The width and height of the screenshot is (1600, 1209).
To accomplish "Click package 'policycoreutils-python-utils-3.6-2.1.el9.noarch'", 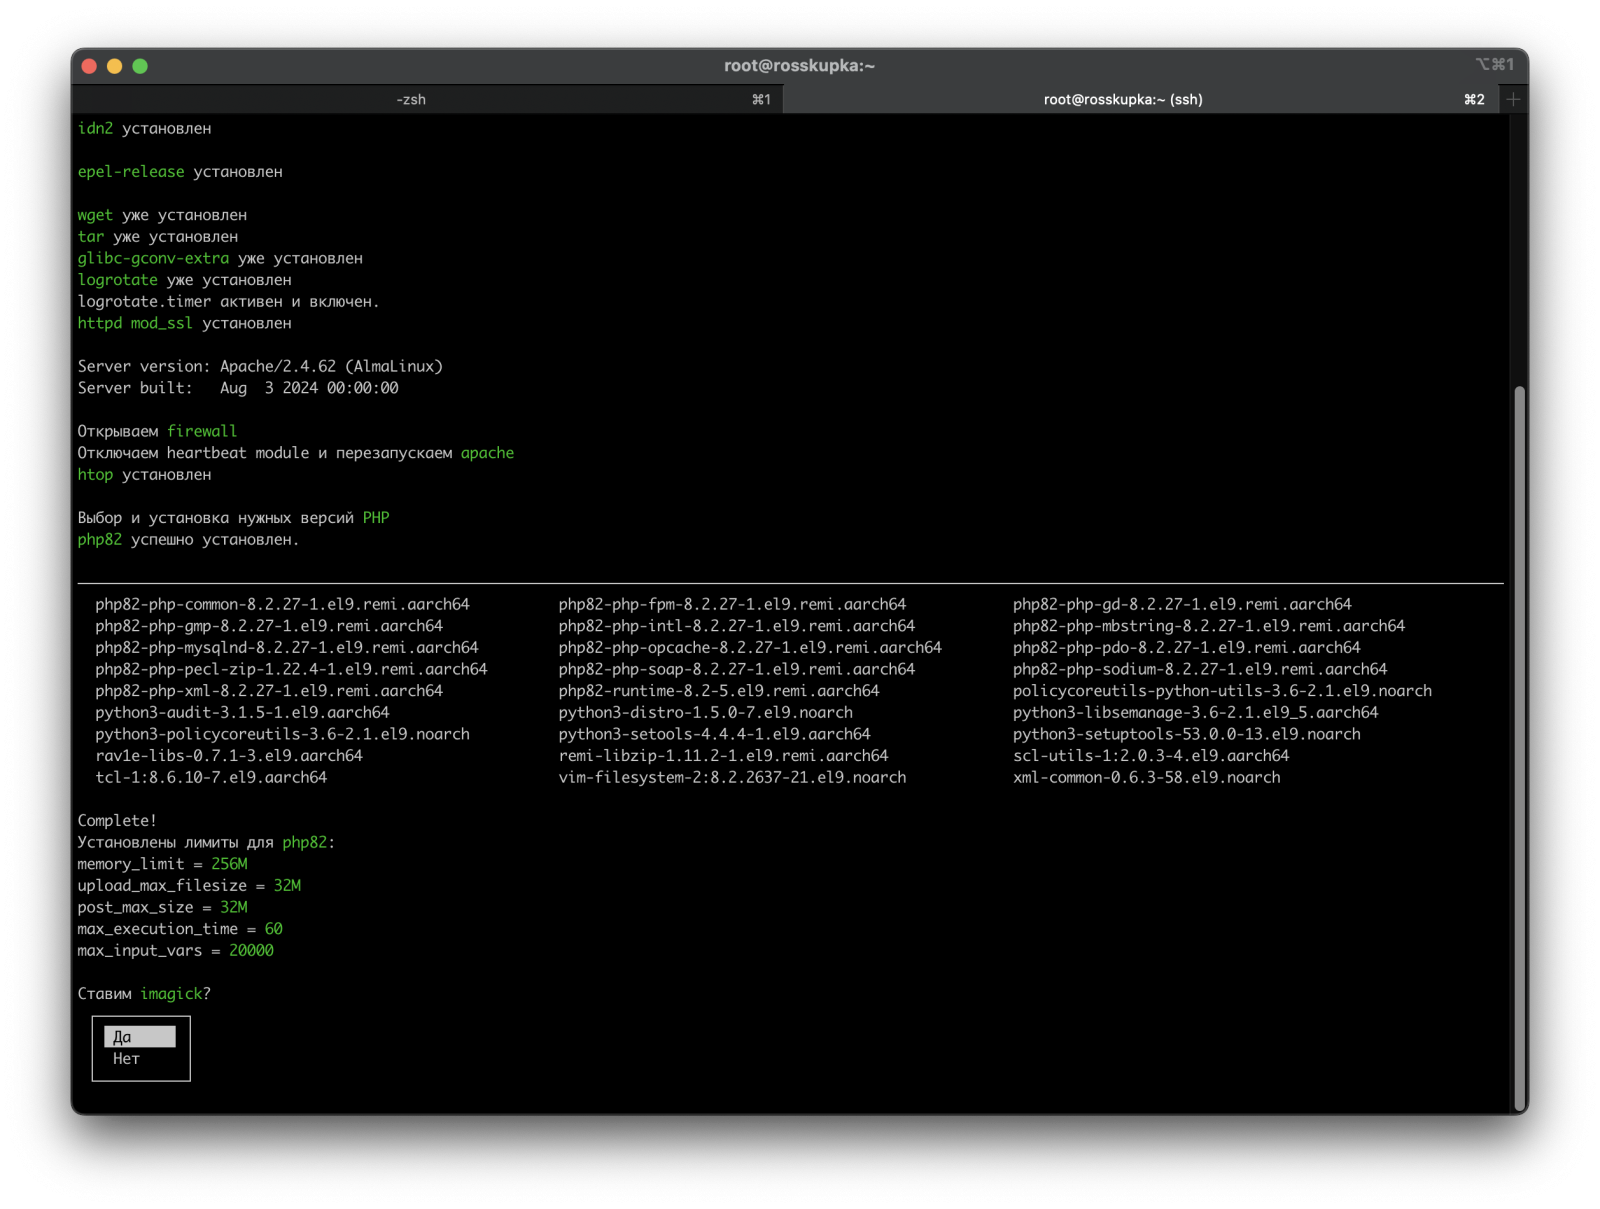I will pyautogui.click(x=1222, y=691).
